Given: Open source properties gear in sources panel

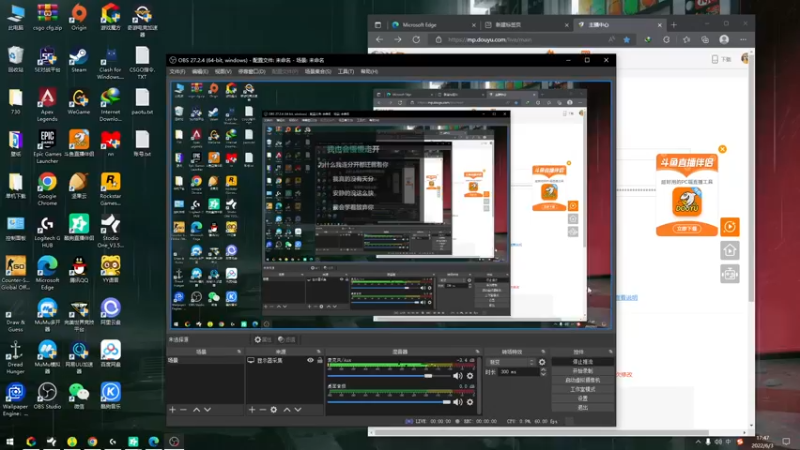Looking at the screenshot, I should point(272,409).
